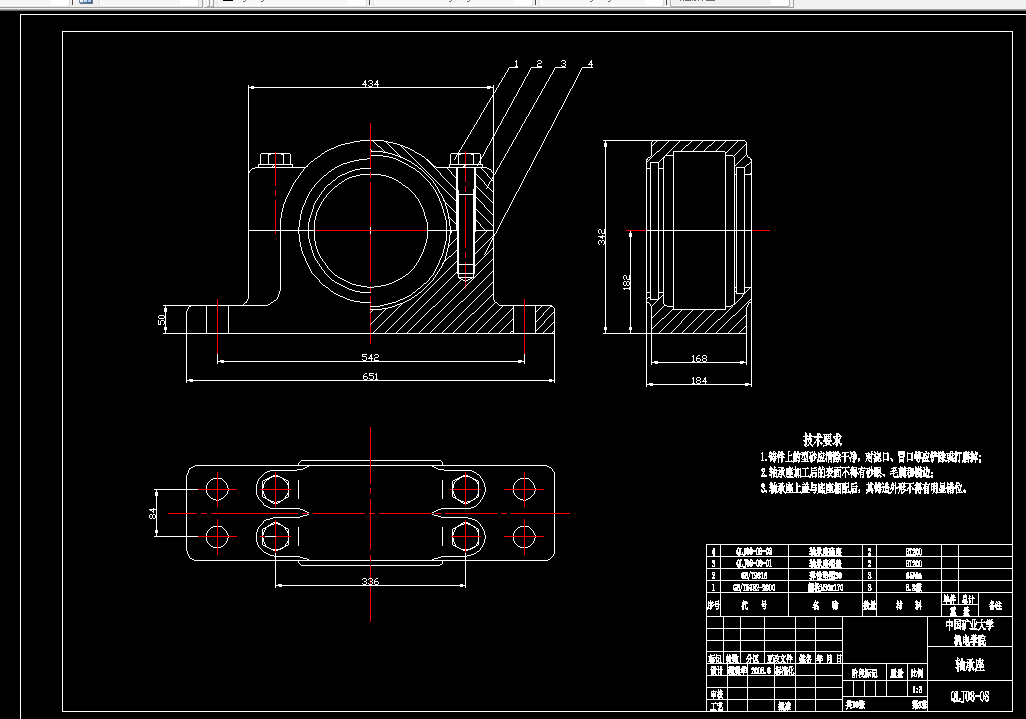The height and width of the screenshot is (719, 1026).
Task: Select the 651 overall width dimension
Action: click(x=370, y=376)
